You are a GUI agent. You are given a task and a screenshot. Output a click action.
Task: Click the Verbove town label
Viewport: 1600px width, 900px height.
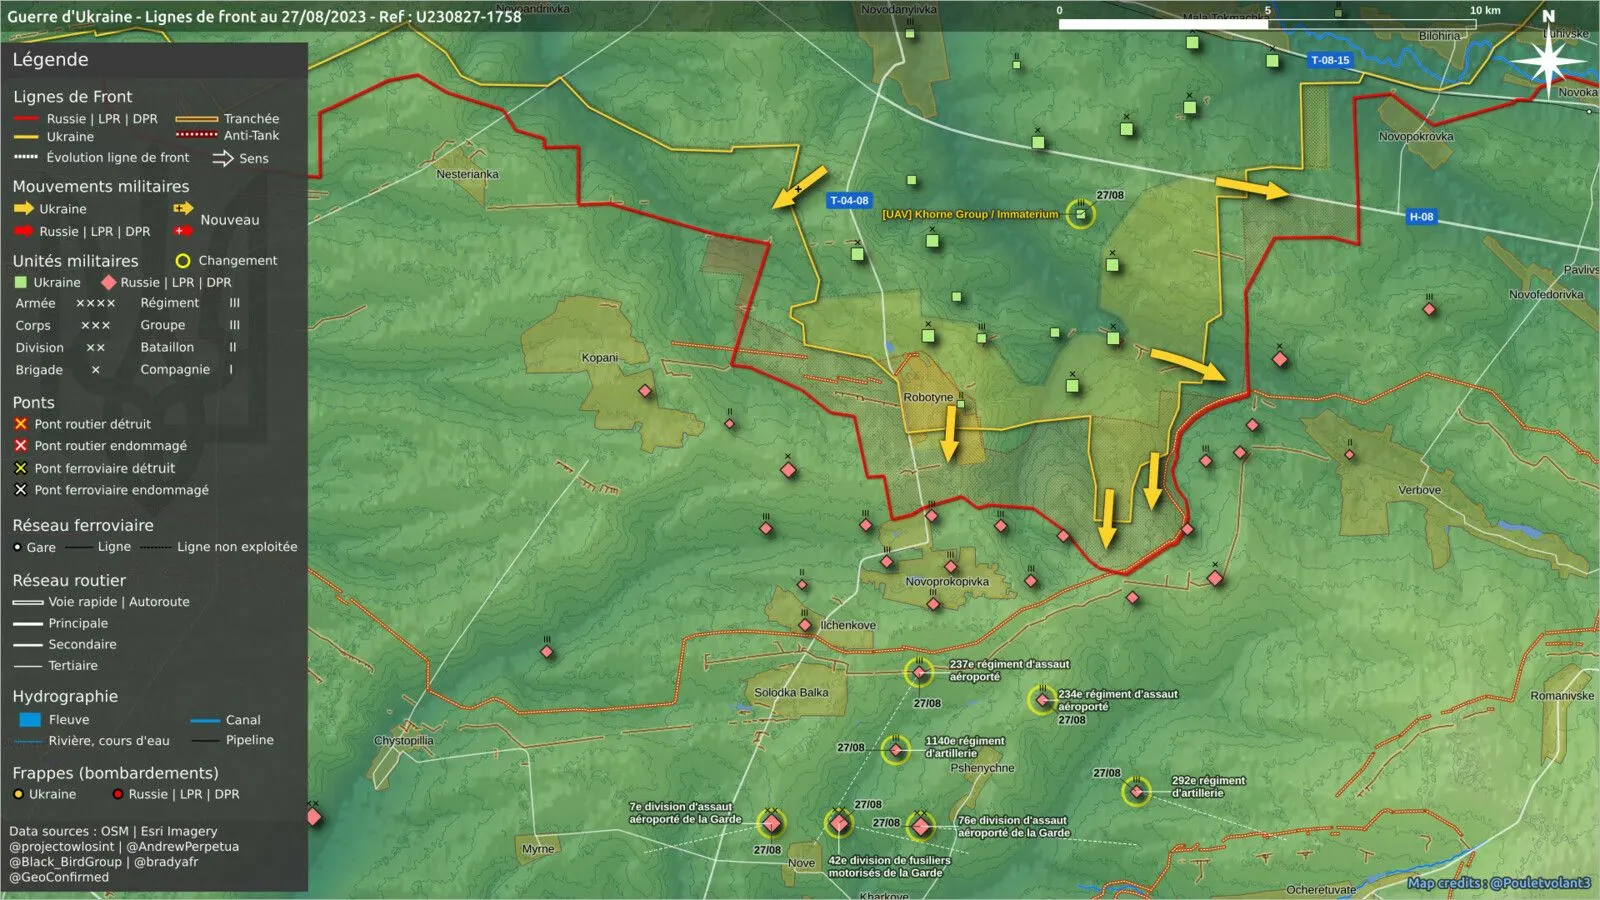point(1419,490)
